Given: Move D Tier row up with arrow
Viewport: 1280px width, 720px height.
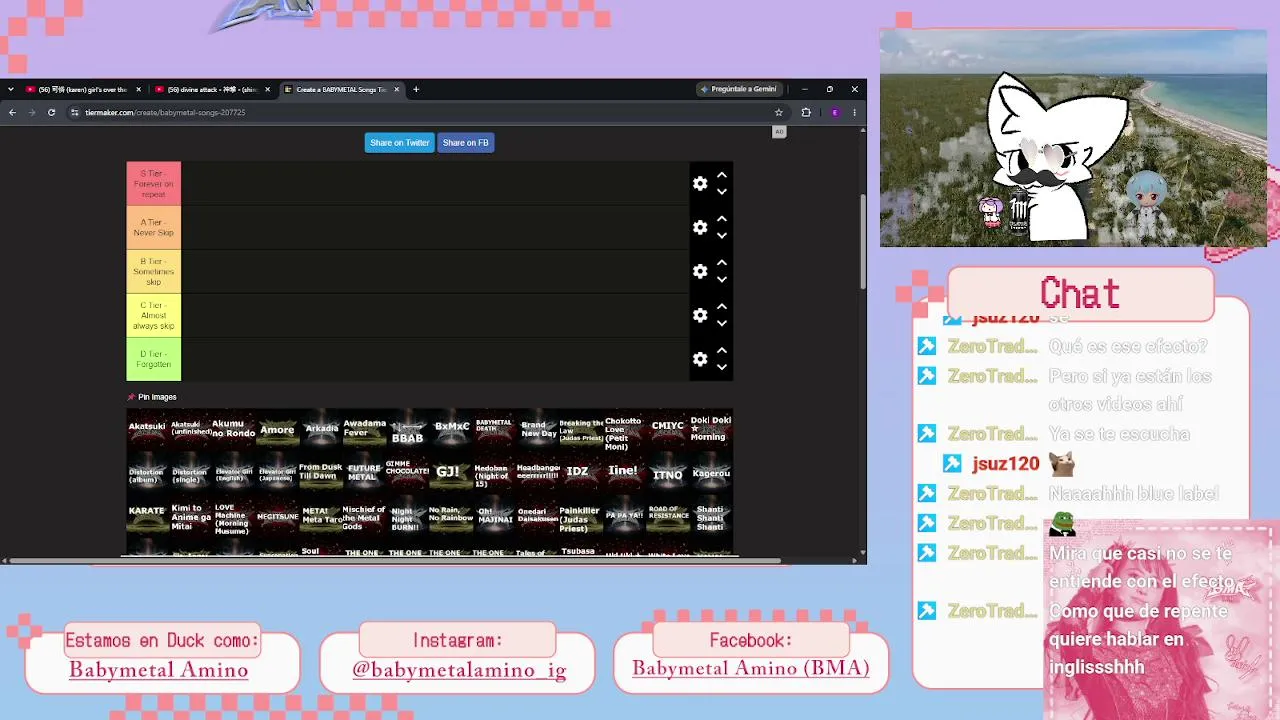Looking at the screenshot, I should 721,351.
